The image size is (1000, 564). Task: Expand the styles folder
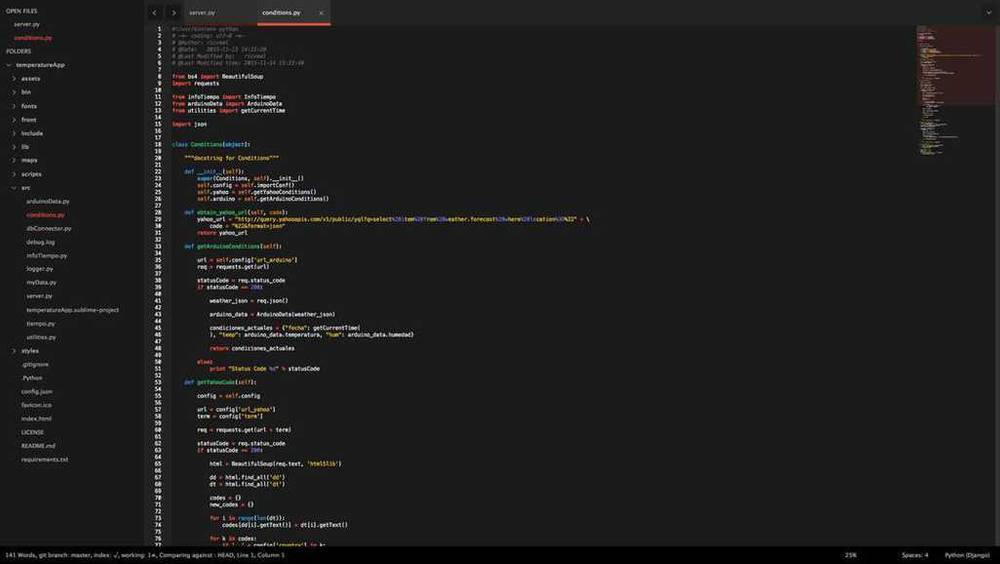[30, 351]
